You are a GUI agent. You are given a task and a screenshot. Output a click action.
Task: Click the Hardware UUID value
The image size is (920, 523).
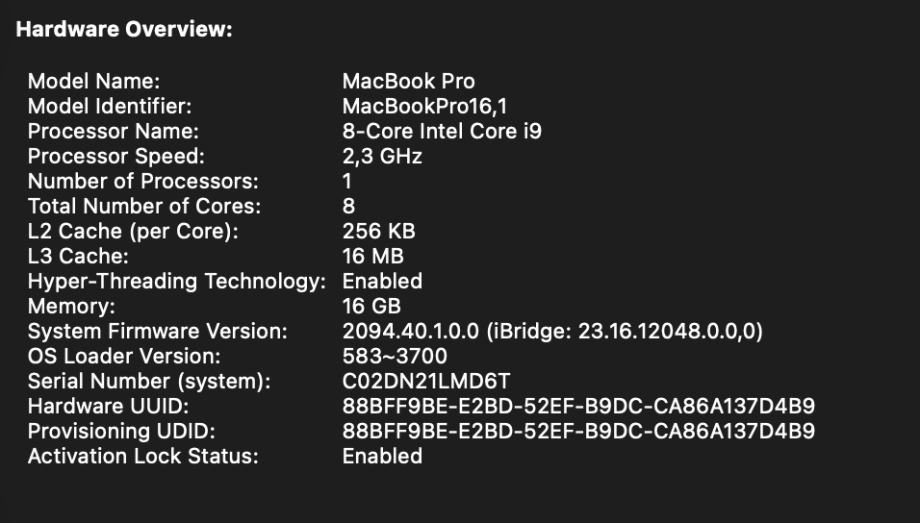[578, 406]
